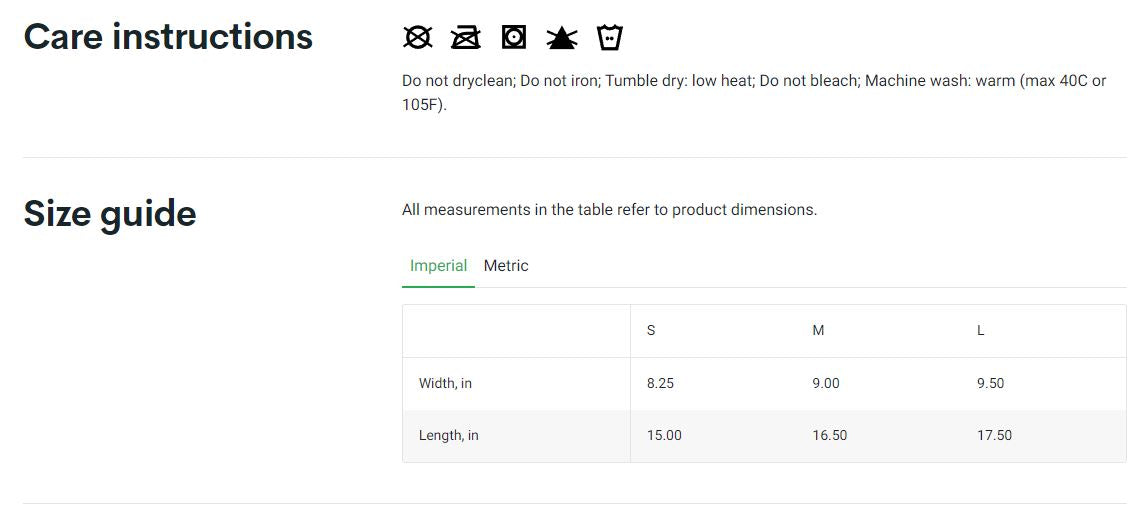Click the Size guide heading
This screenshot has height=505, width=1148.
pyautogui.click(x=110, y=214)
